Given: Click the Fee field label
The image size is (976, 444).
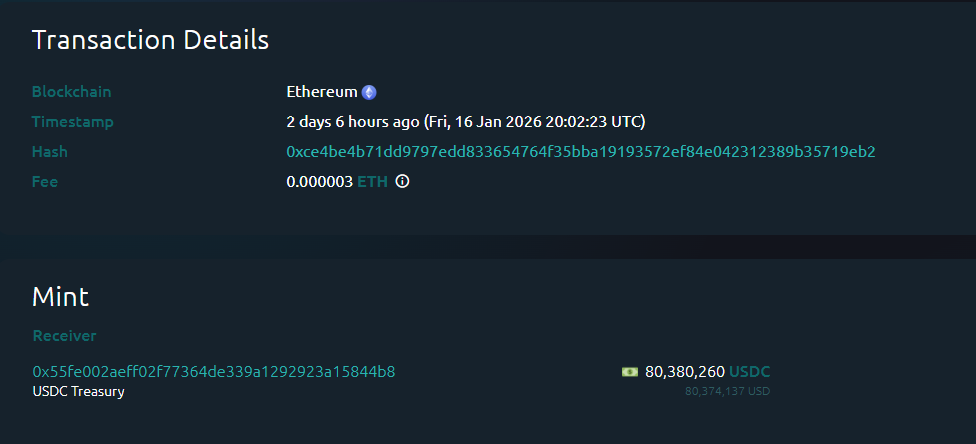Looking at the screenshot, I should click(x=45, y=182).
